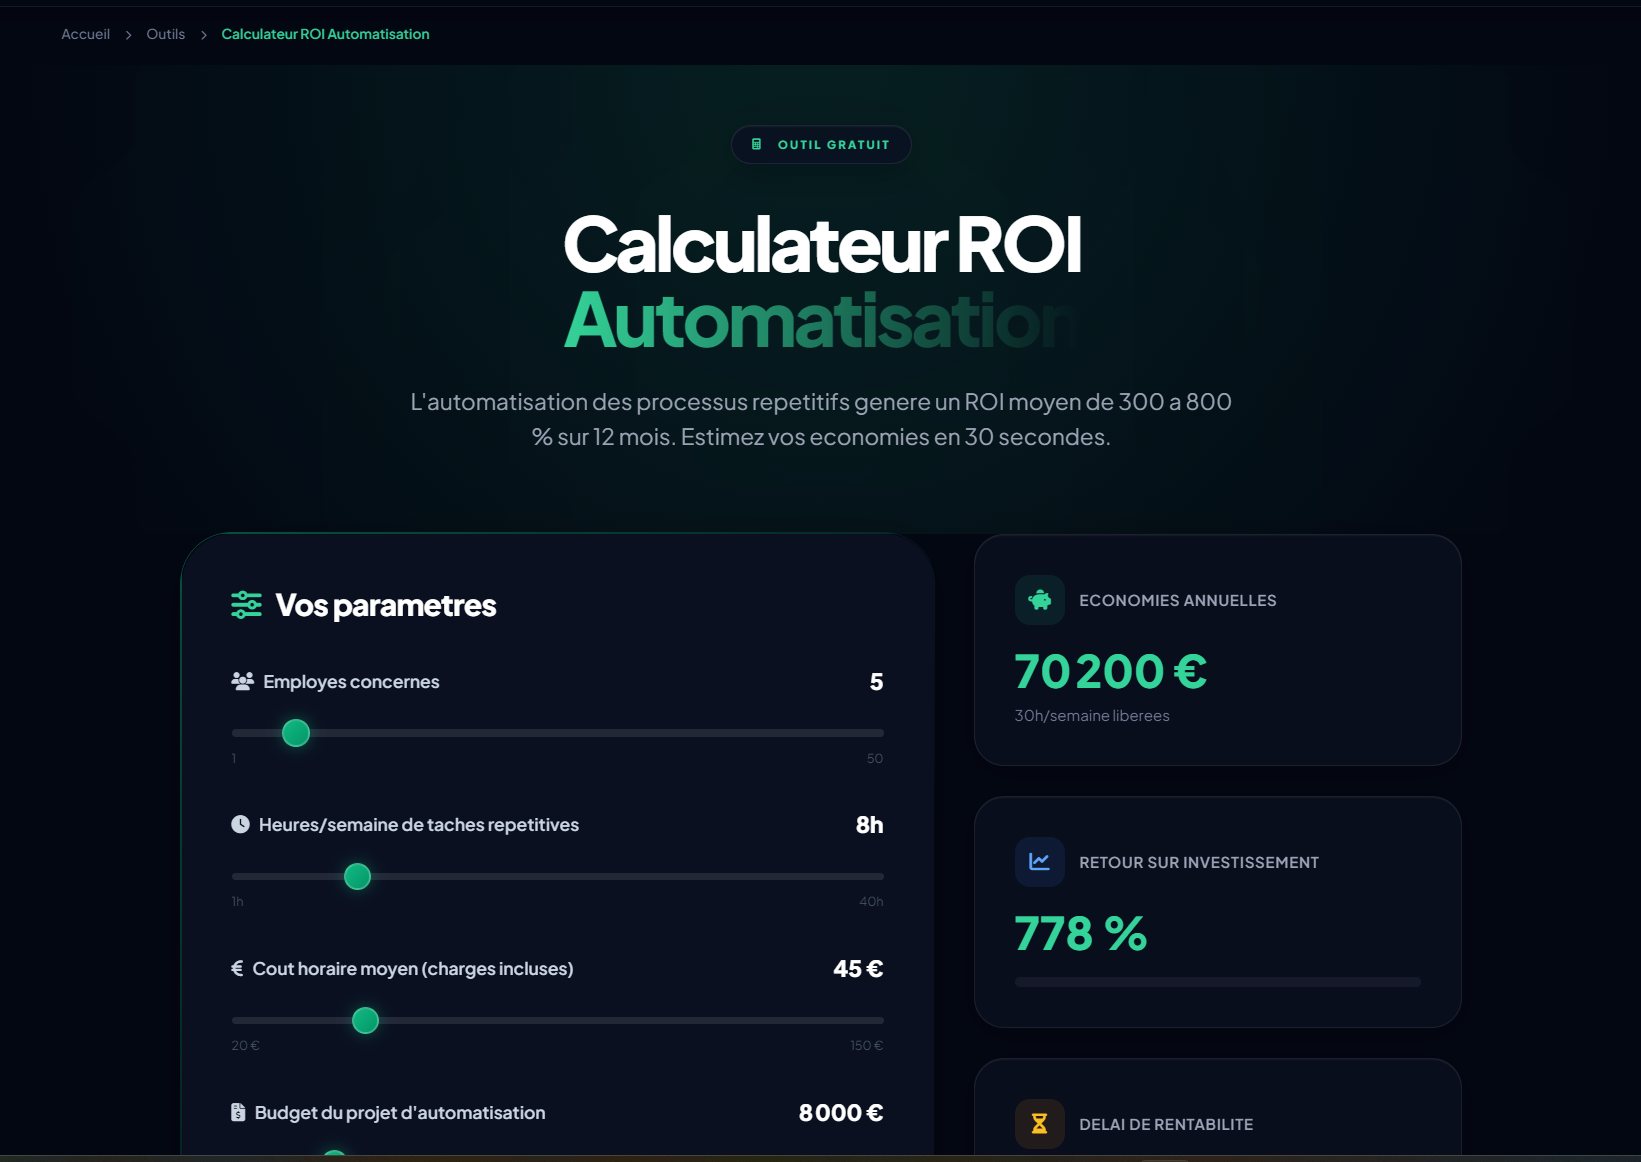Click the hourglass Délai de rentabilité icon
Viewport: 1641px width, 1162px height.
point(1039,1123)
